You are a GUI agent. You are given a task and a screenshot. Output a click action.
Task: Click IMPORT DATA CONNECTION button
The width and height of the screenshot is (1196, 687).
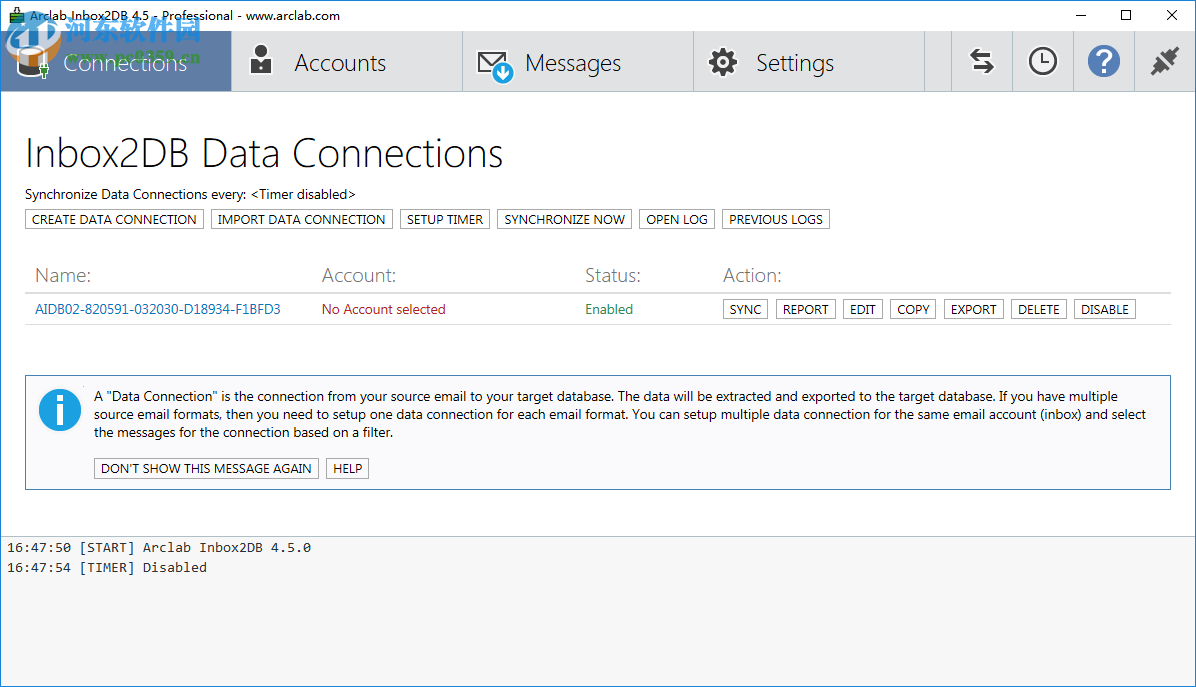pos(301,219)
